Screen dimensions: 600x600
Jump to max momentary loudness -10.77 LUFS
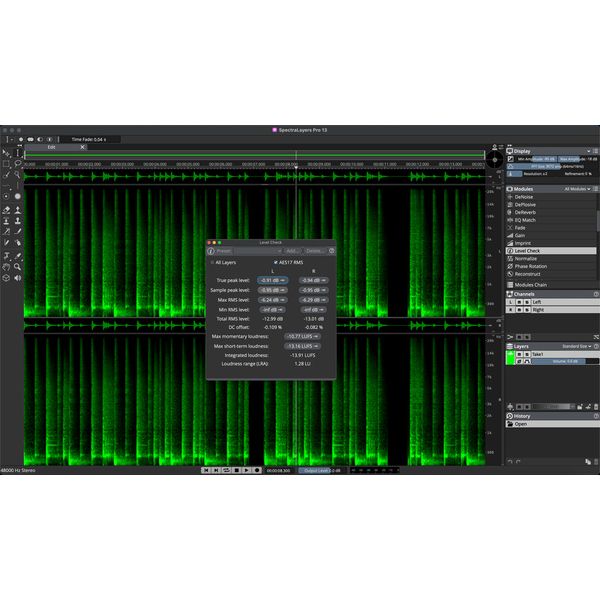(302, 336)
